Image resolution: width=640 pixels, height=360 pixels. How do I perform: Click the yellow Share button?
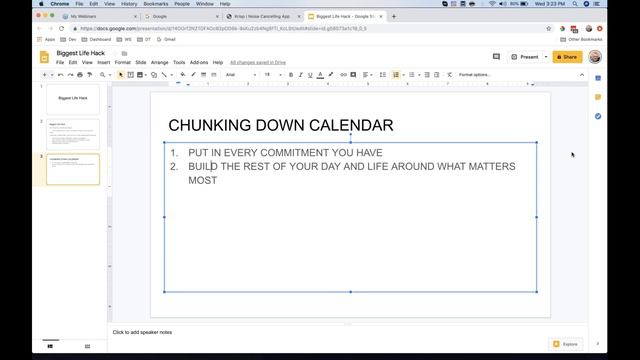point(567,57)
